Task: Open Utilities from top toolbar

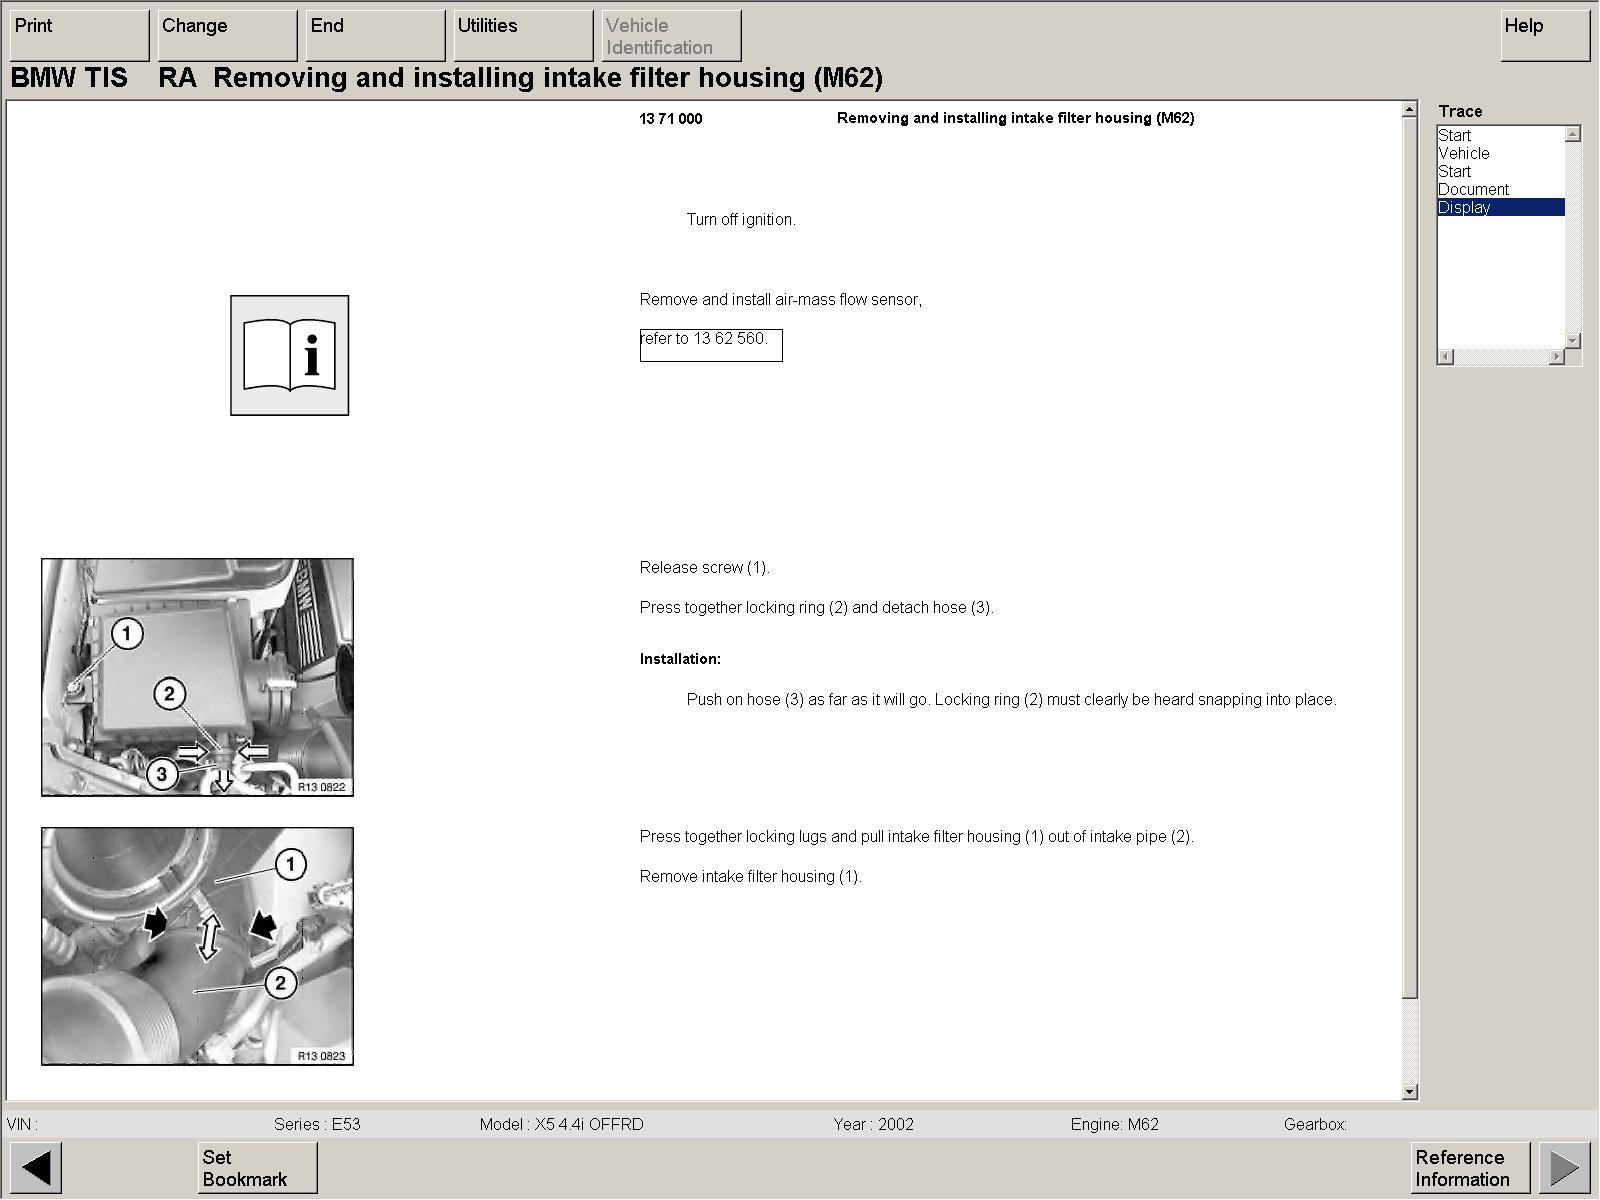Action: click(523, 35)
